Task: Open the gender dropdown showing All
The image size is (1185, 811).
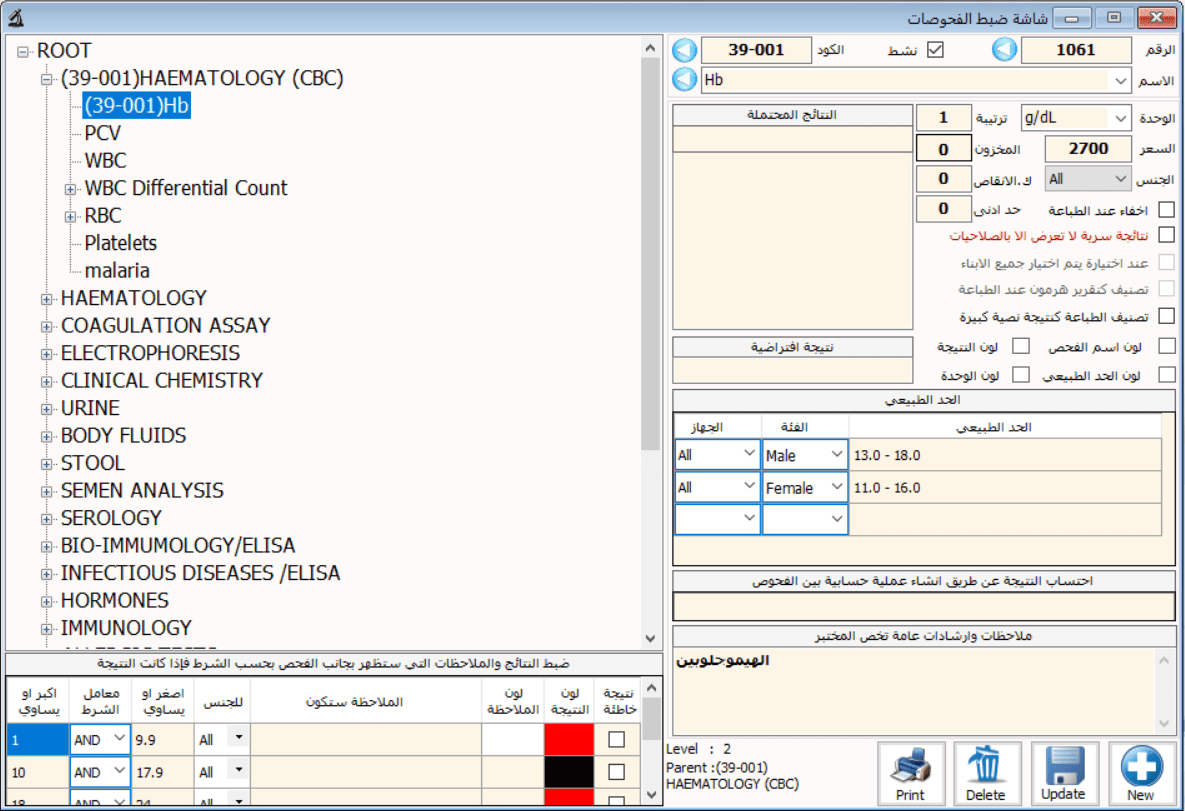Action: click(x=1119, y=179)
